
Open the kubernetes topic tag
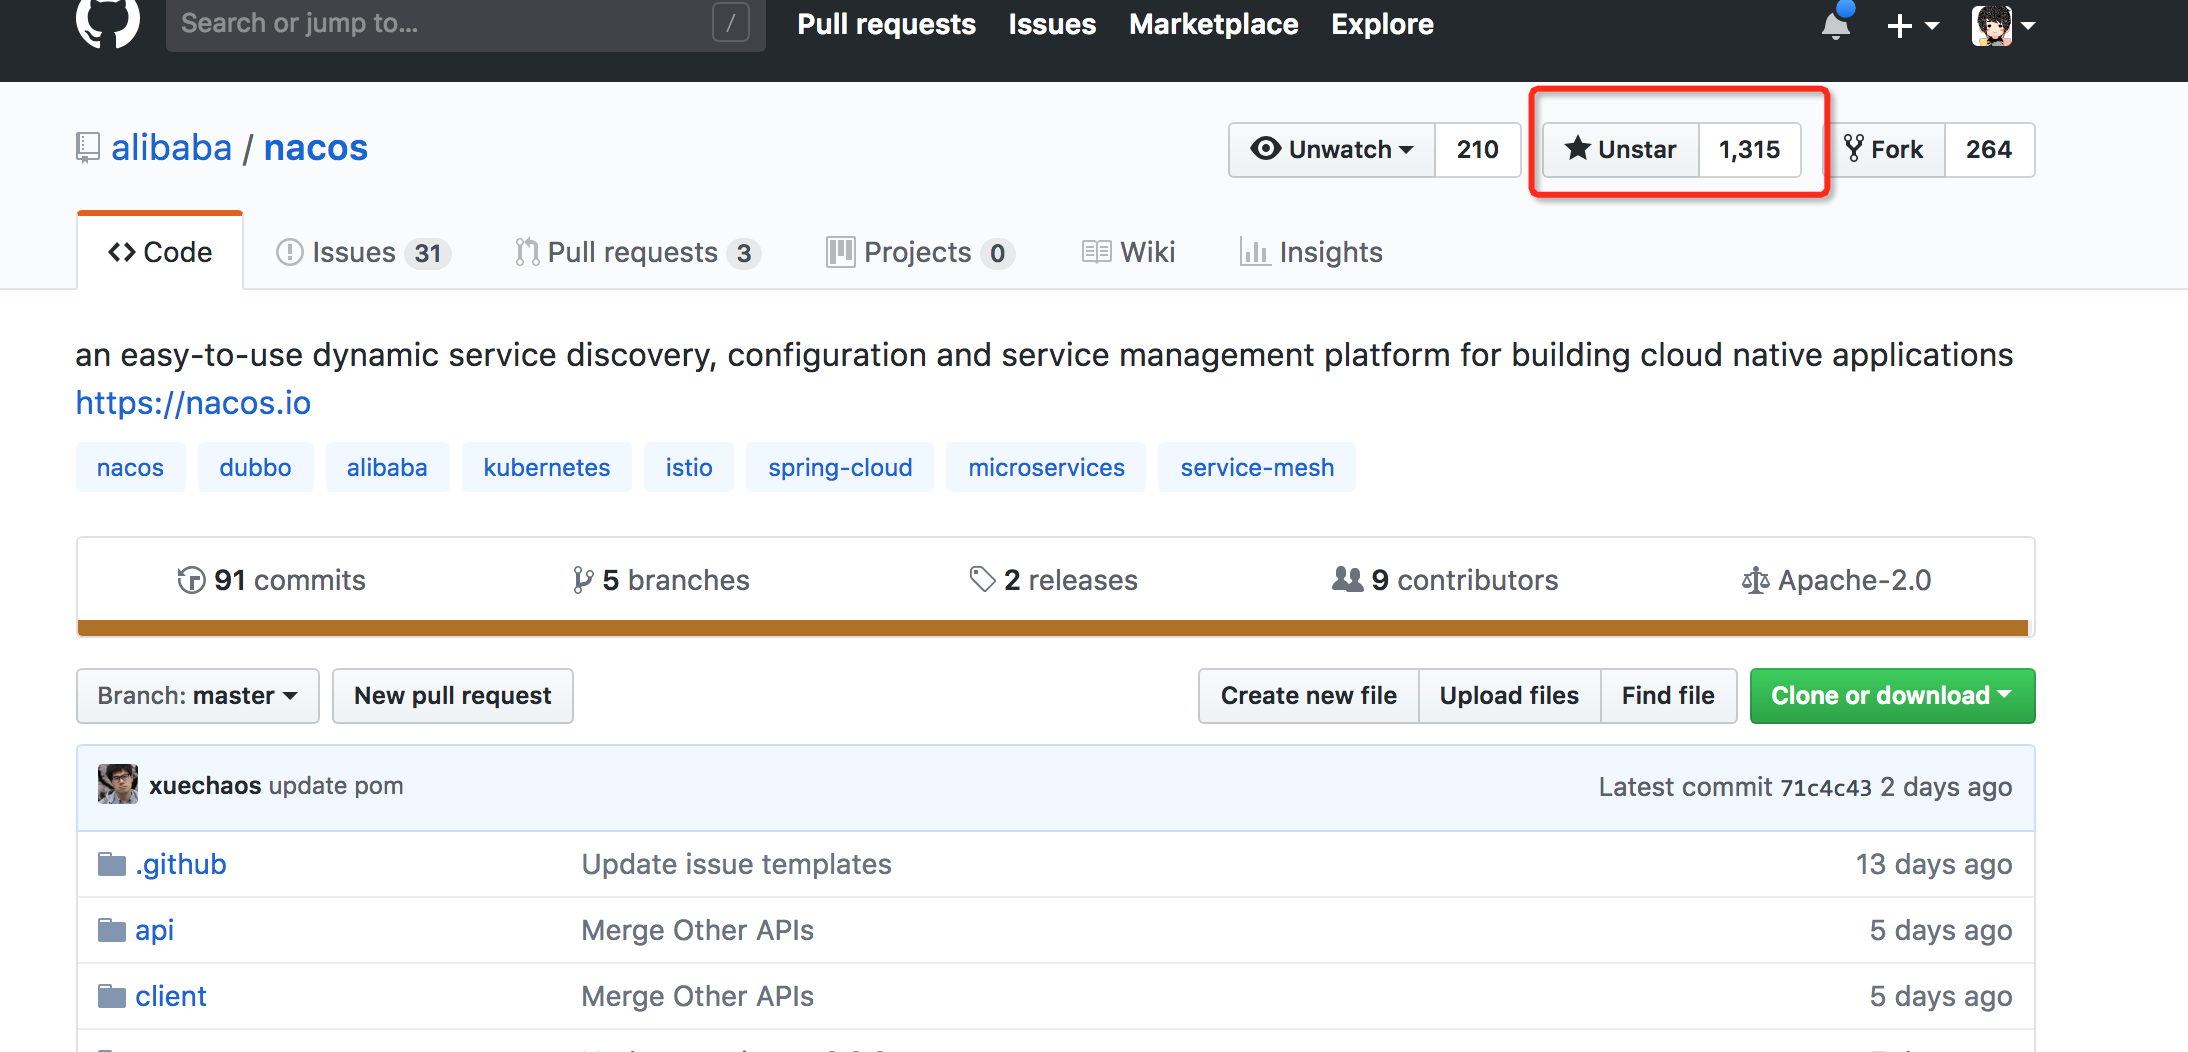click(546, 467)
